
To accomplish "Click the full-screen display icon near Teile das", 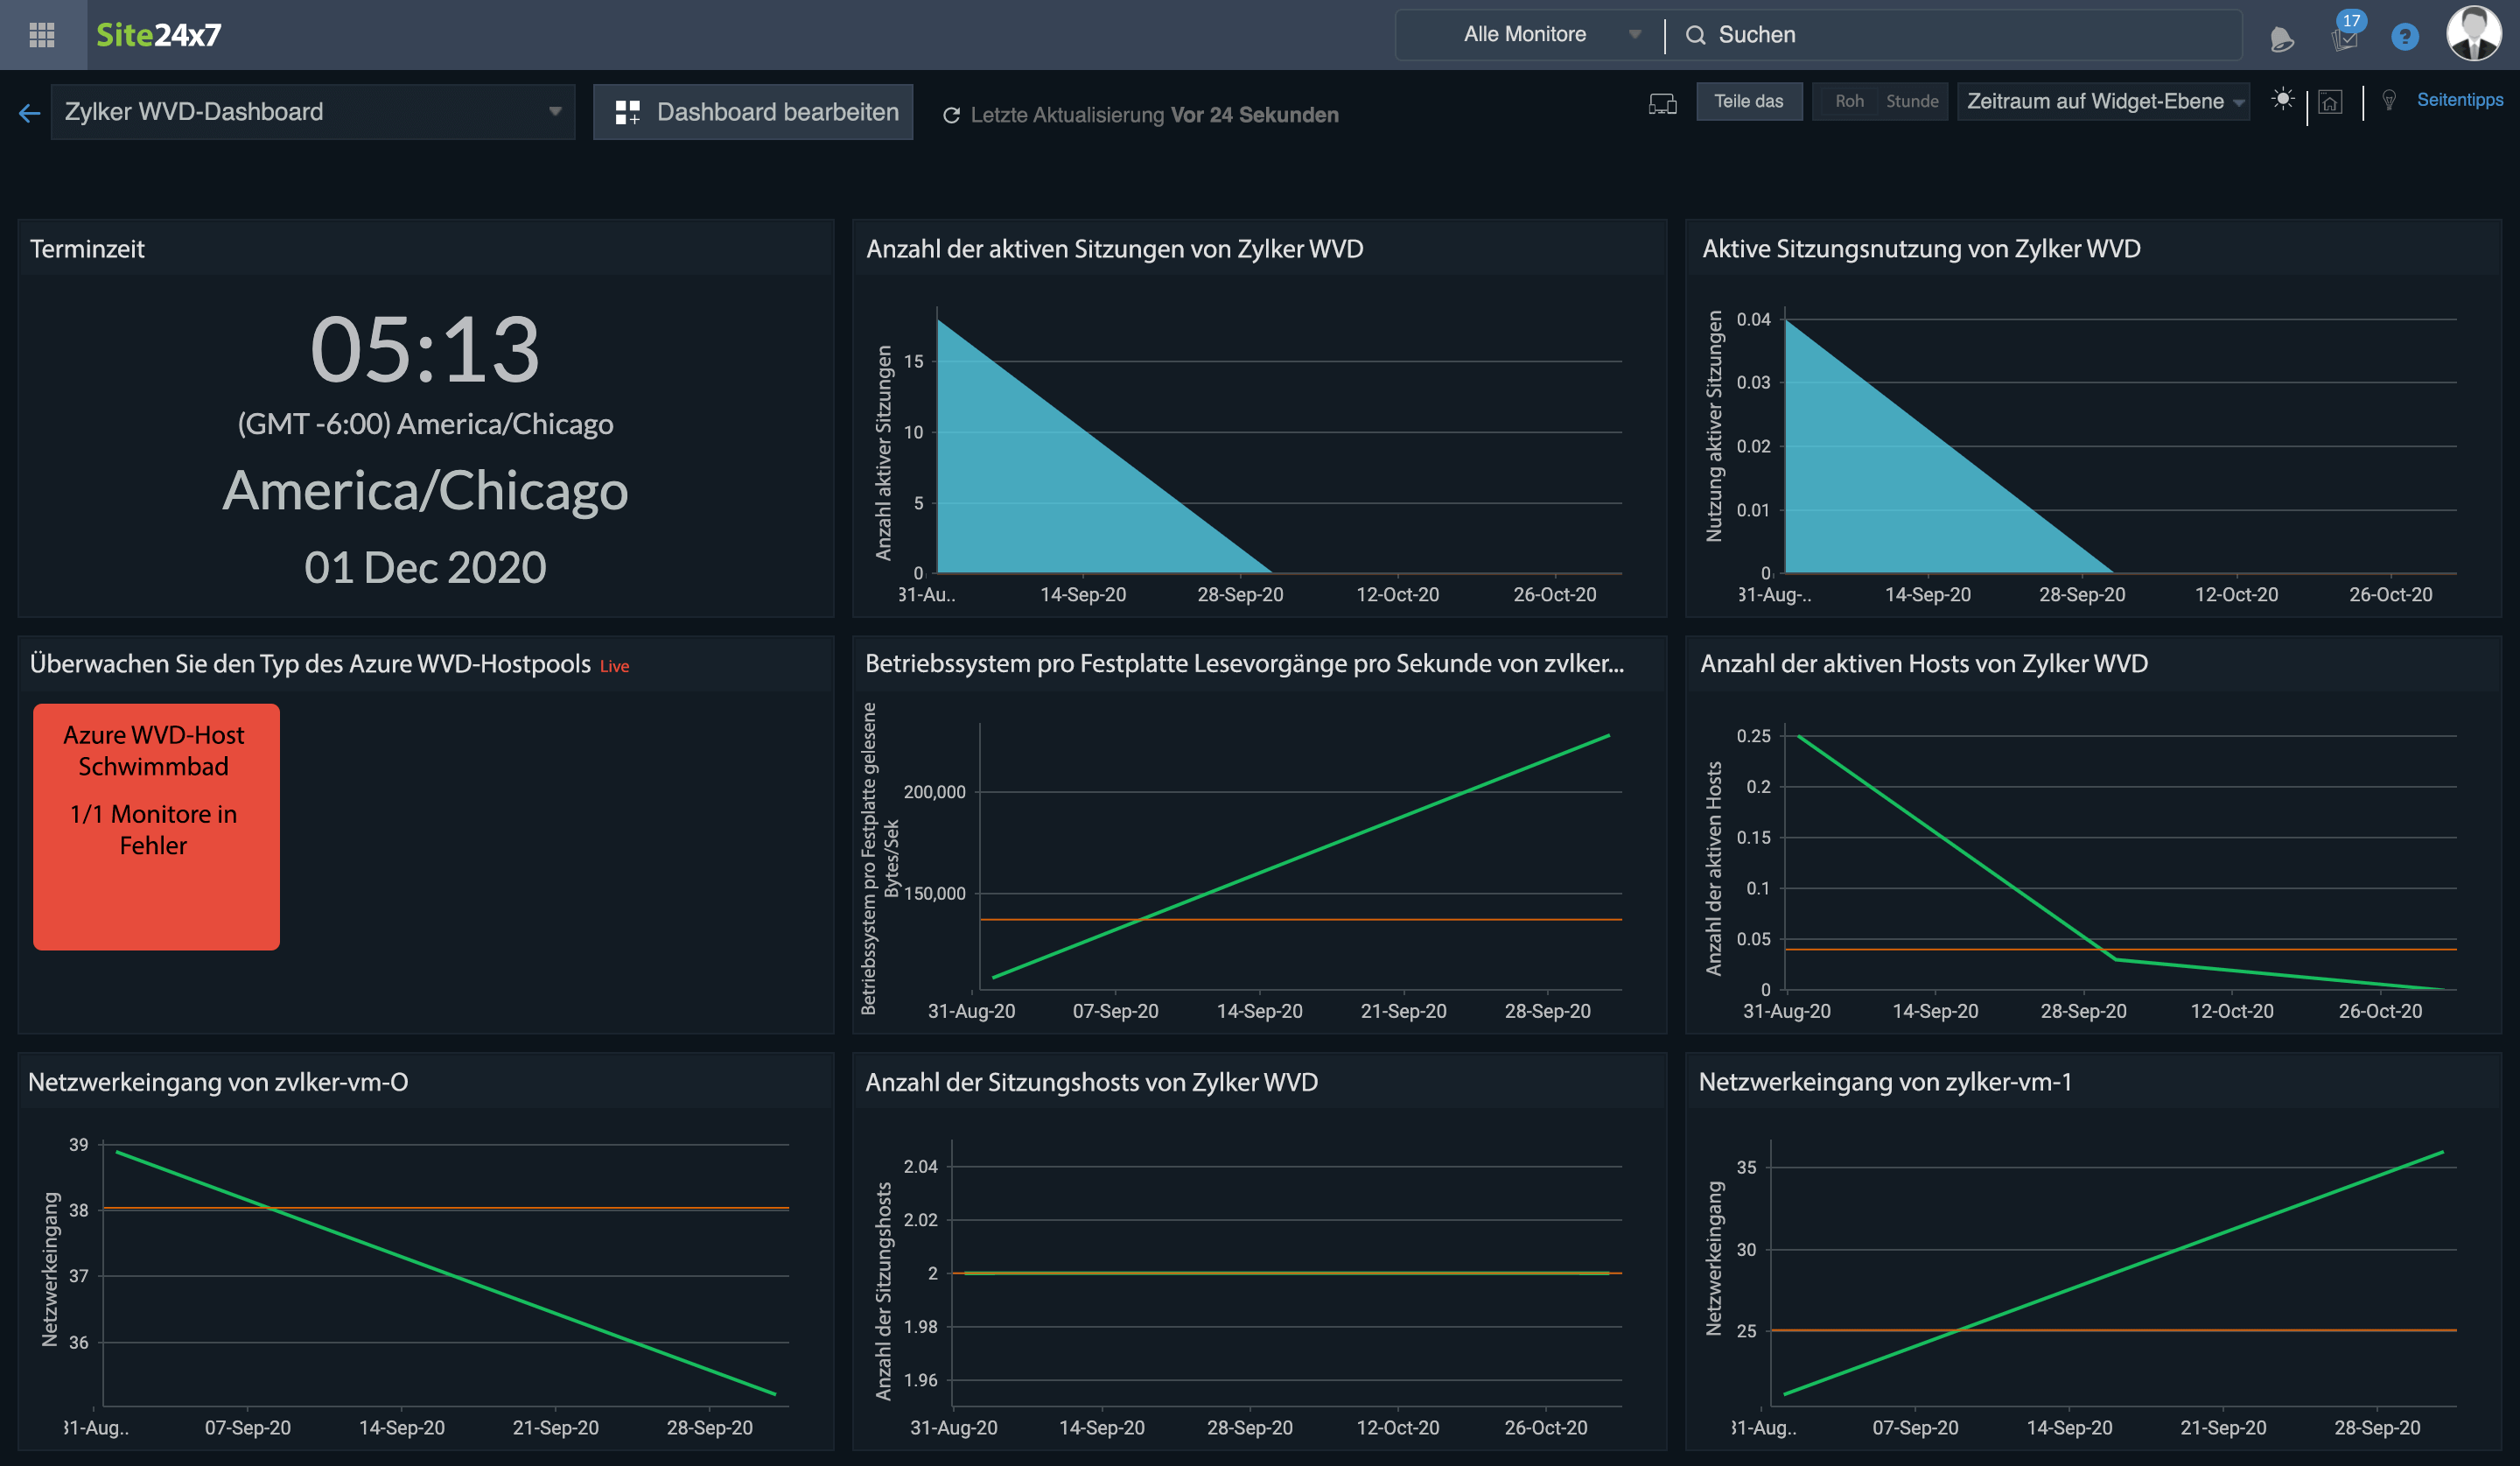I will tap(1662, 103).
